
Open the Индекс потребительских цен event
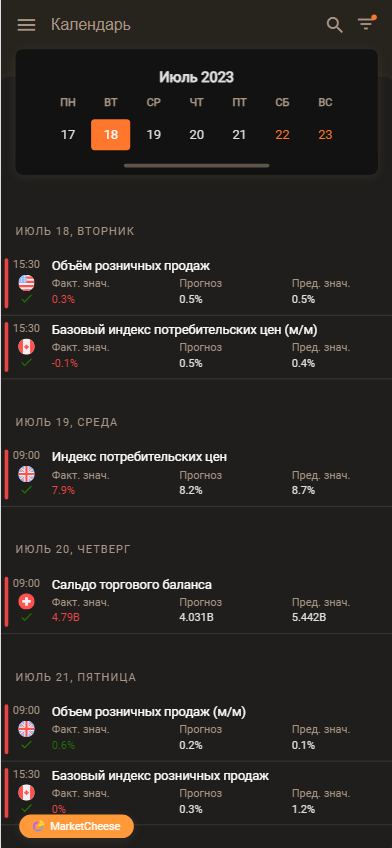point(196,475)
